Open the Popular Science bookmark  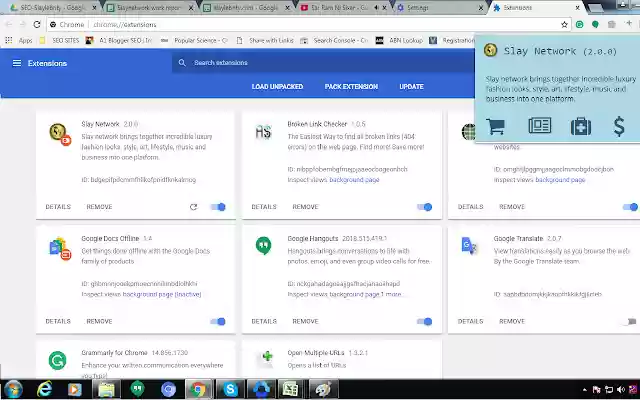(x=194, y=40)
